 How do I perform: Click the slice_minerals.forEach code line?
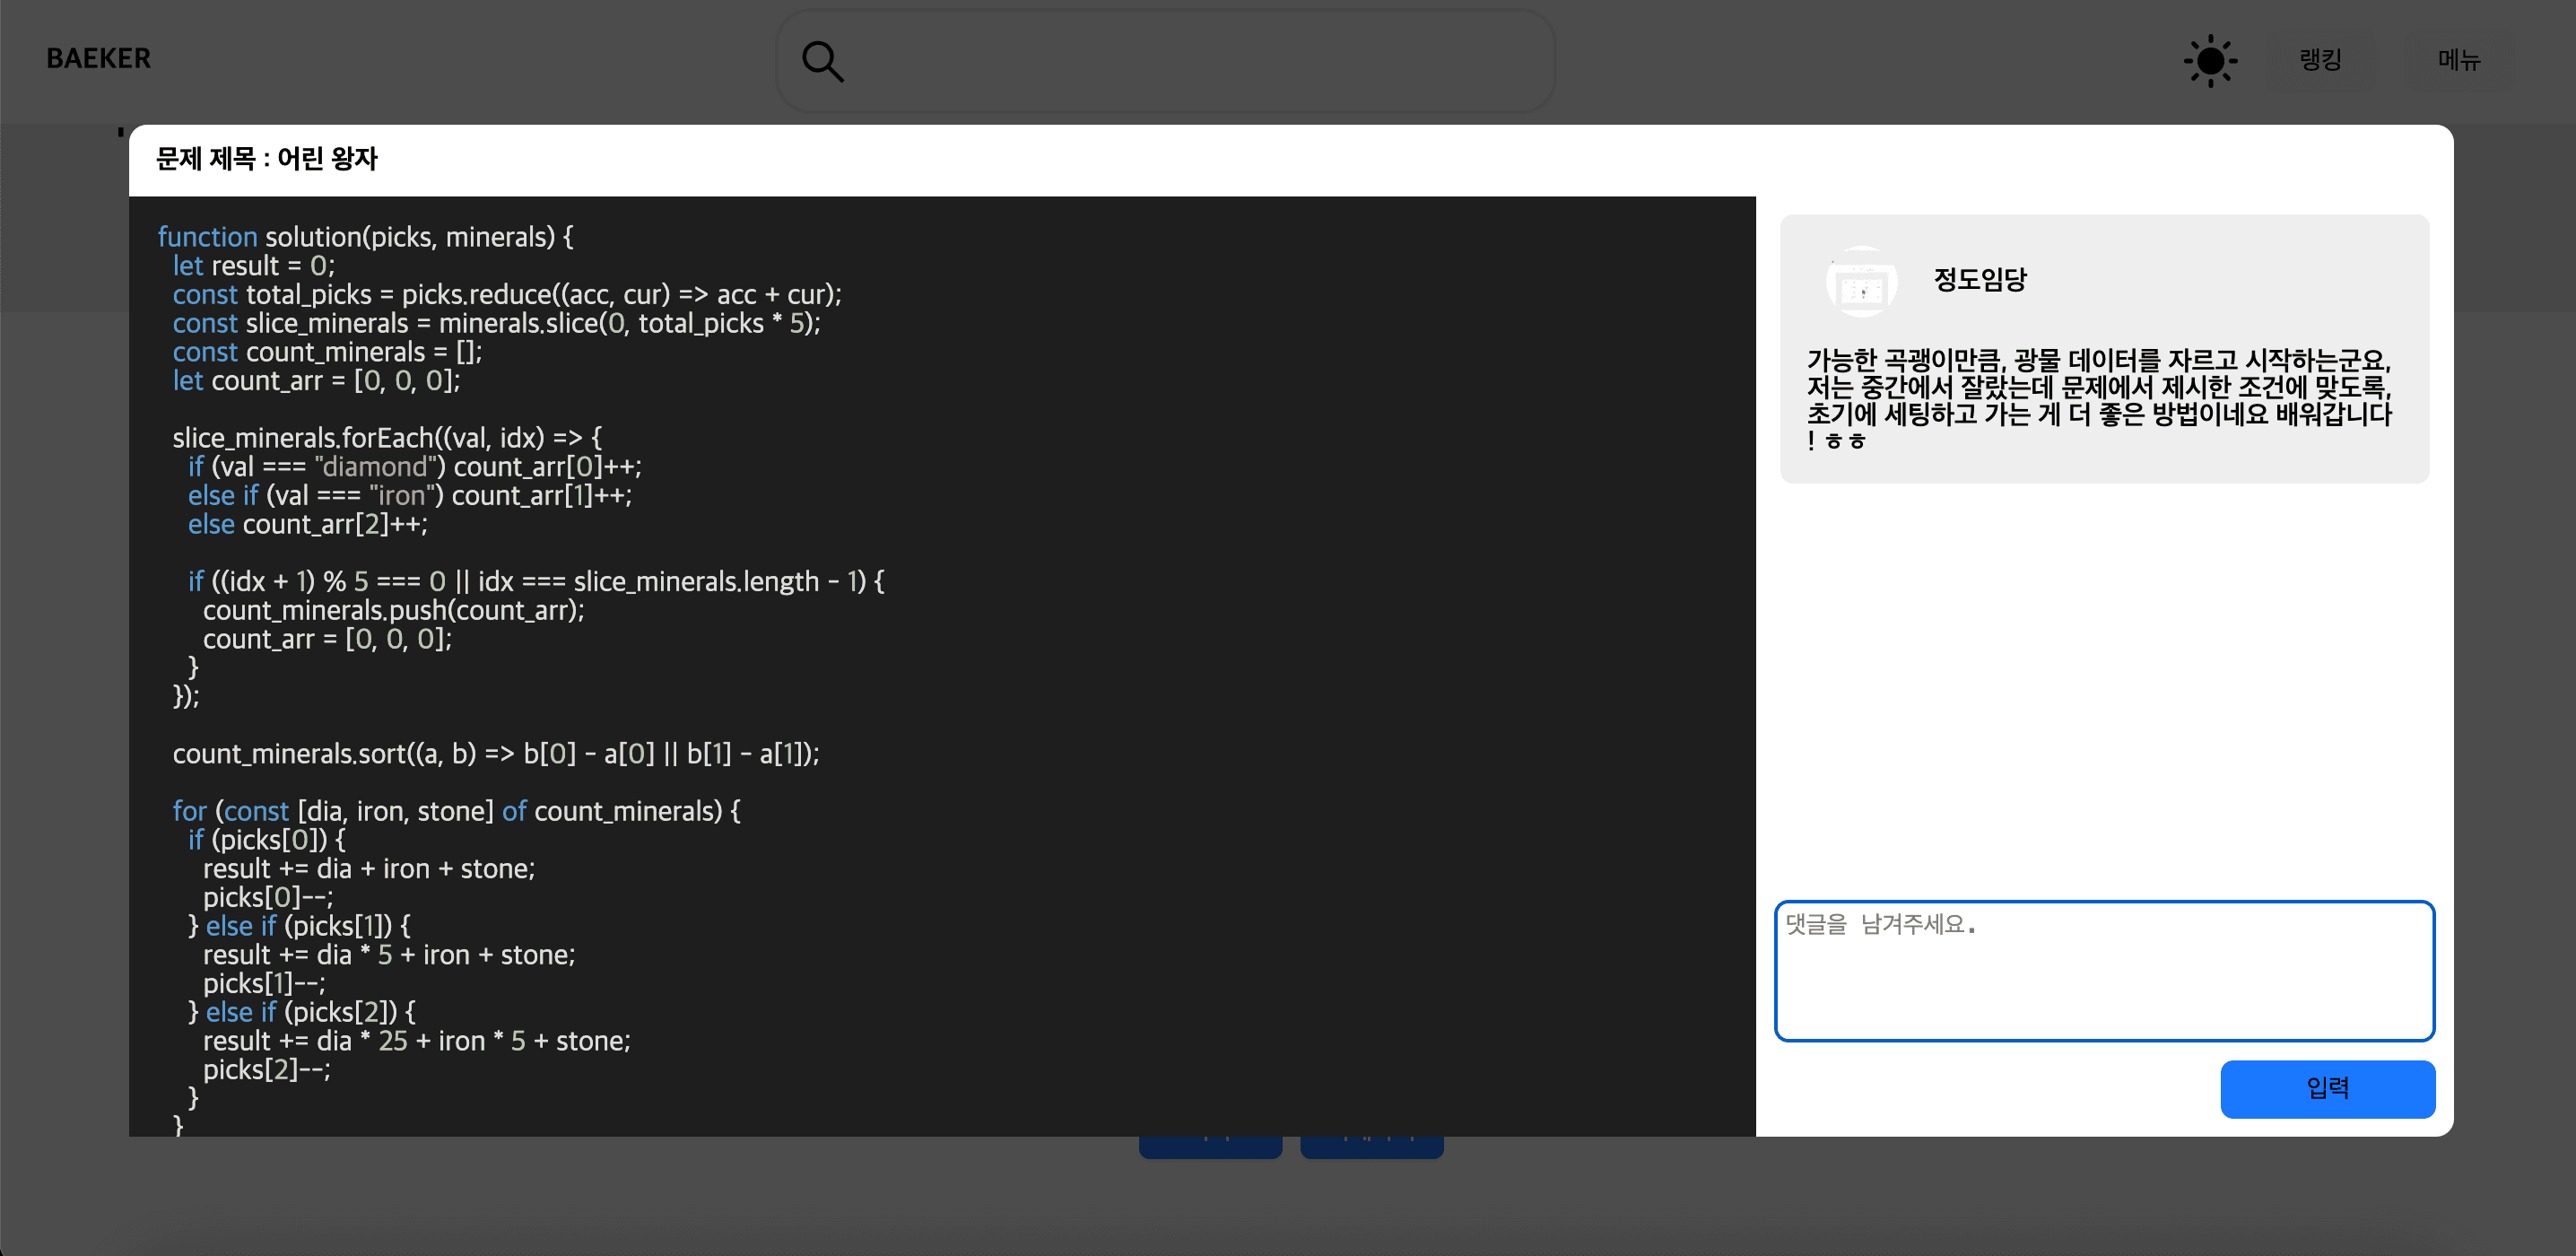coord(387,438)
